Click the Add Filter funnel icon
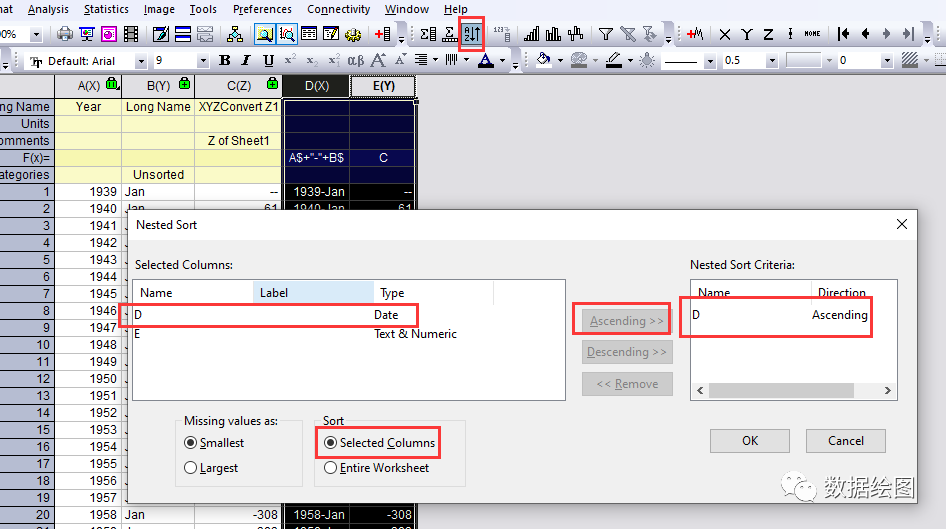The width and height of the screenshot is (946, 529). [606, 34]
